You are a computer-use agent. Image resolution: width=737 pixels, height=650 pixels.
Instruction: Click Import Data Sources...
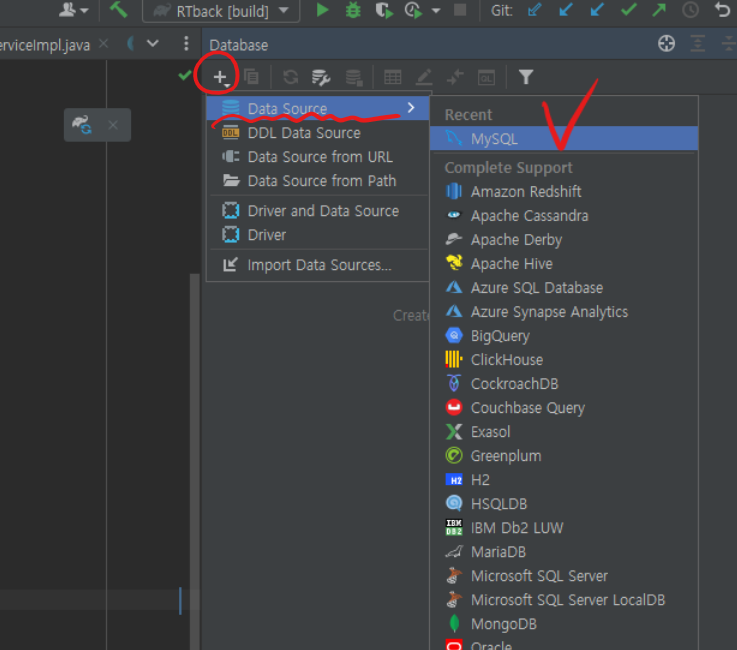pyautogui.click(x=317, y=265)
